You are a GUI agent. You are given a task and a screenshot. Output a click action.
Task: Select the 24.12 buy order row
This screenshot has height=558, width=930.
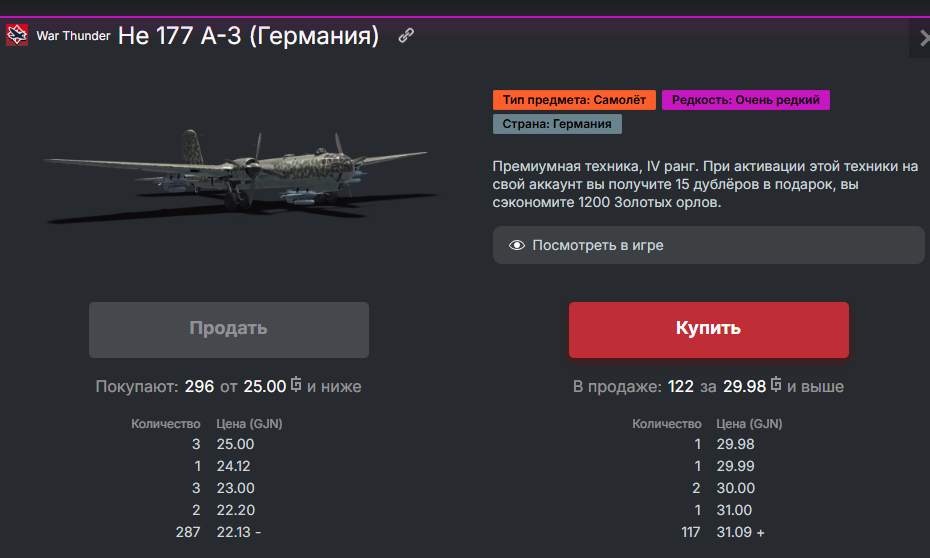207,466
